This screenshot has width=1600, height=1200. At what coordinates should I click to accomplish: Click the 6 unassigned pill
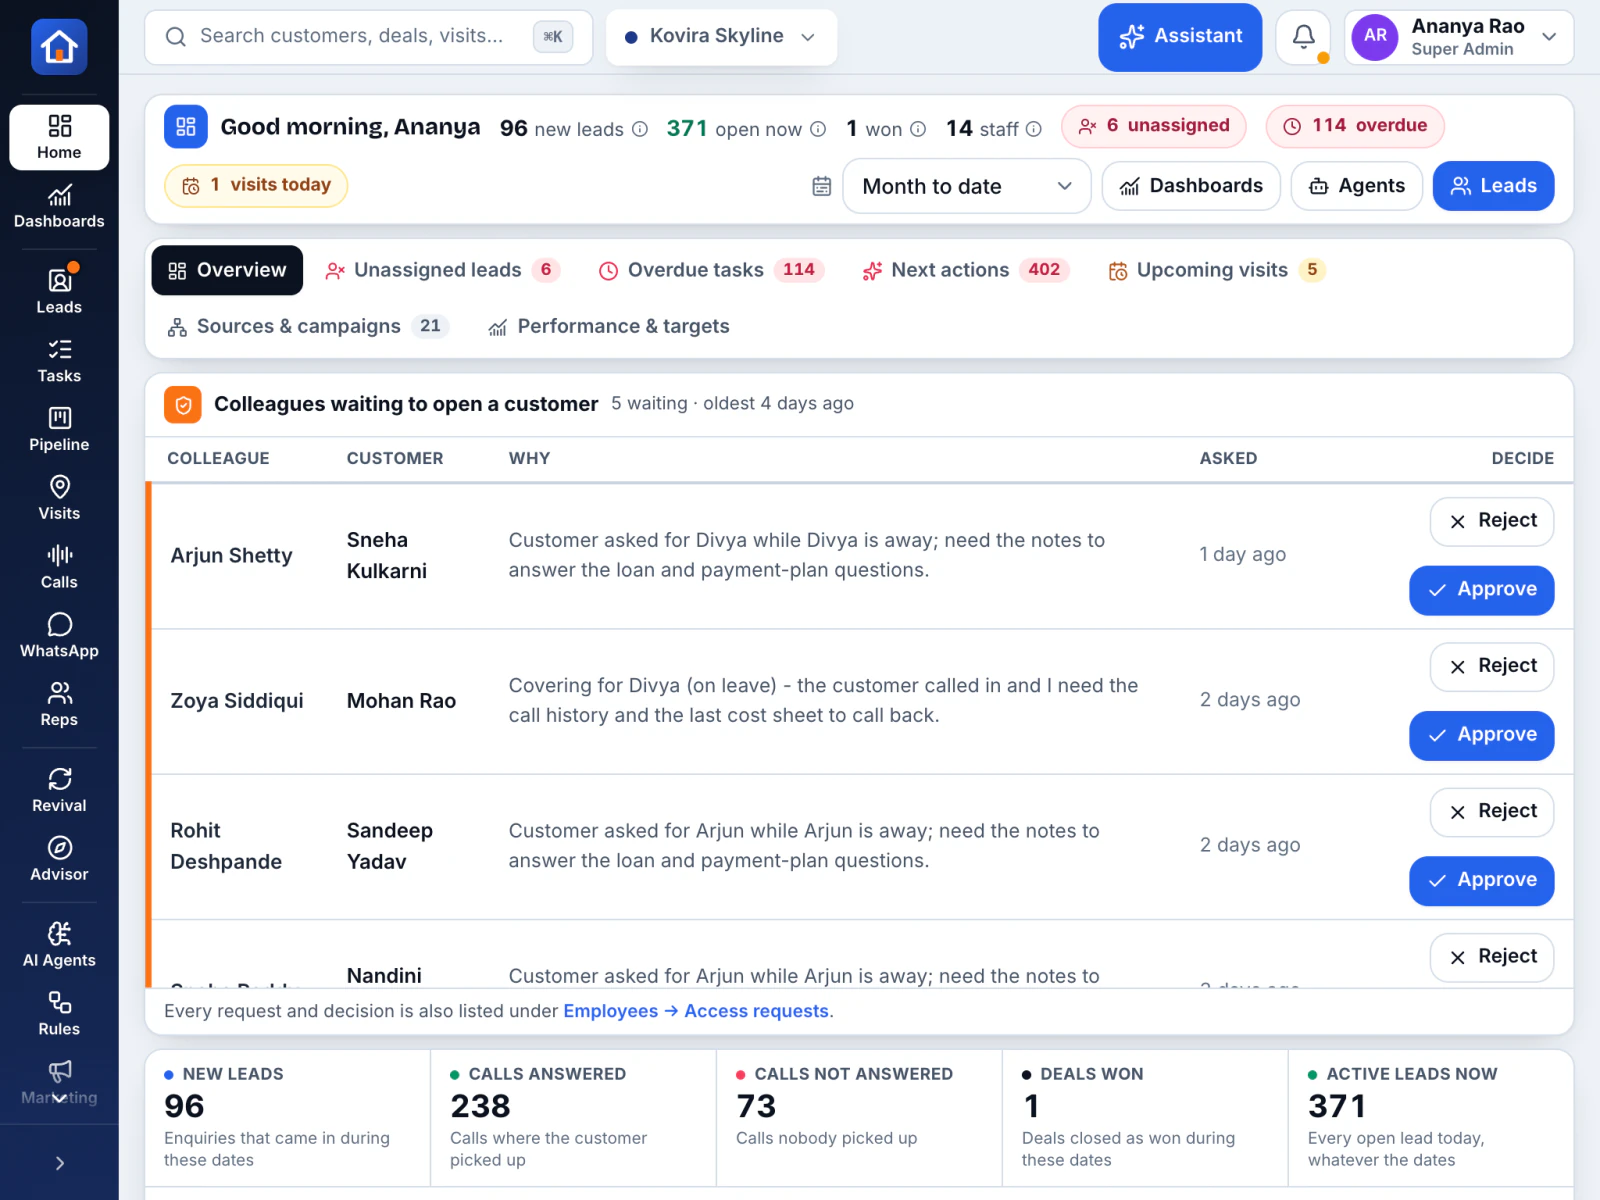[x=1153, y=126]
